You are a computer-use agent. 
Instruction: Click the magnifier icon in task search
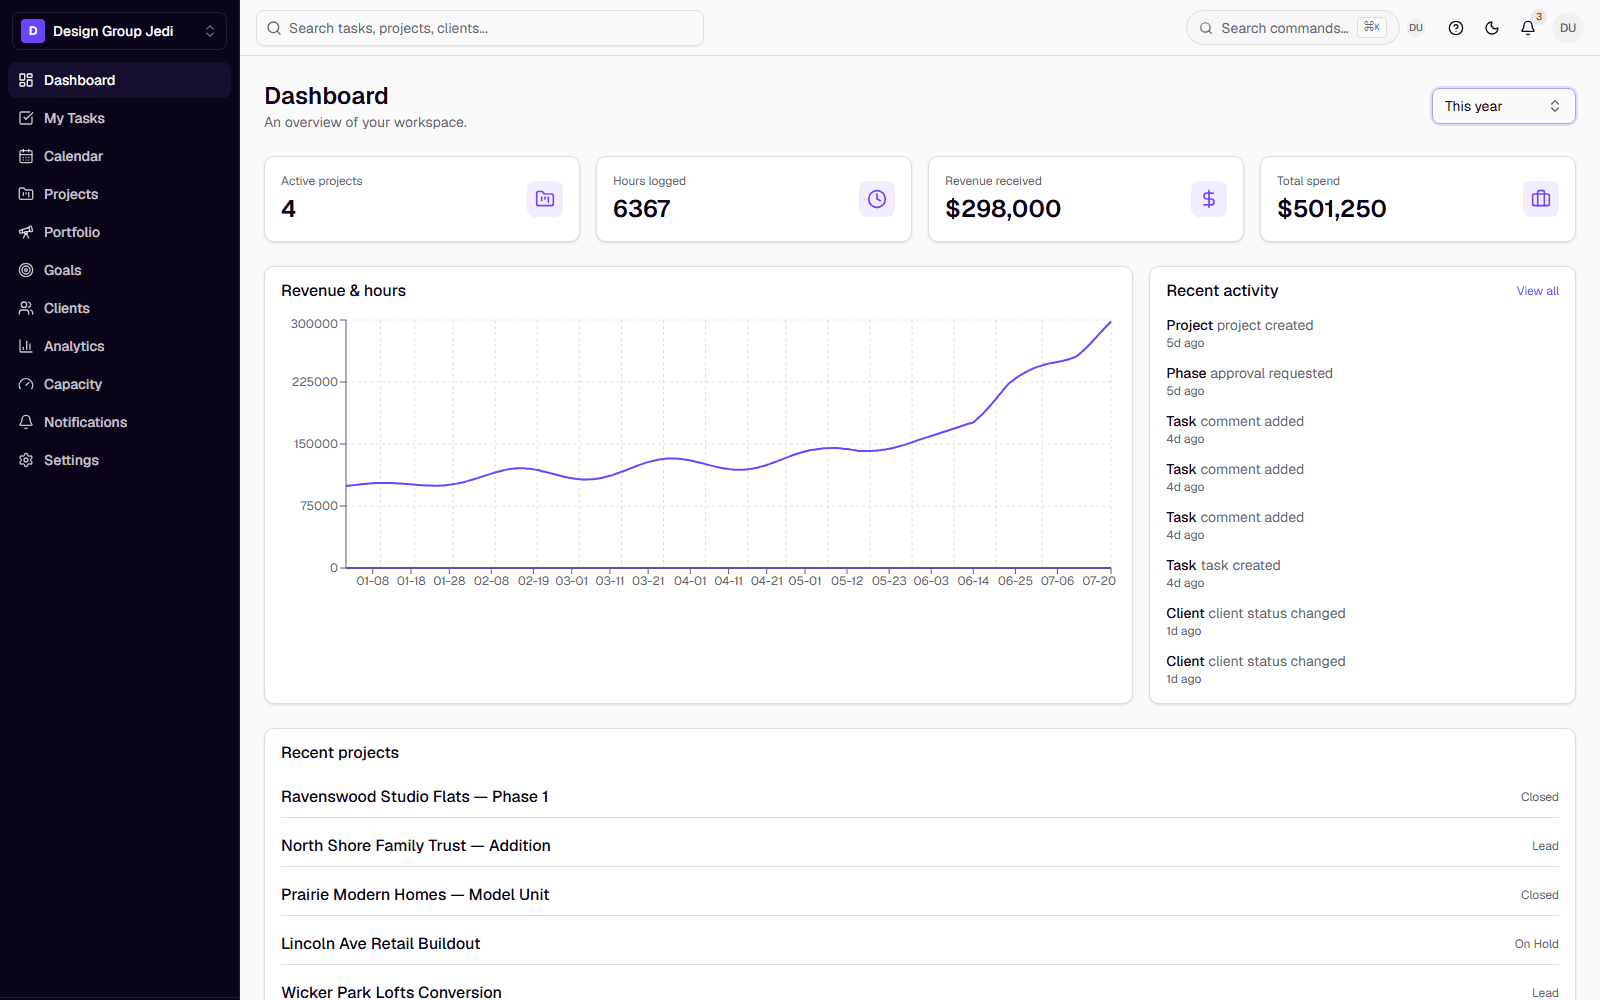(274, 28)
